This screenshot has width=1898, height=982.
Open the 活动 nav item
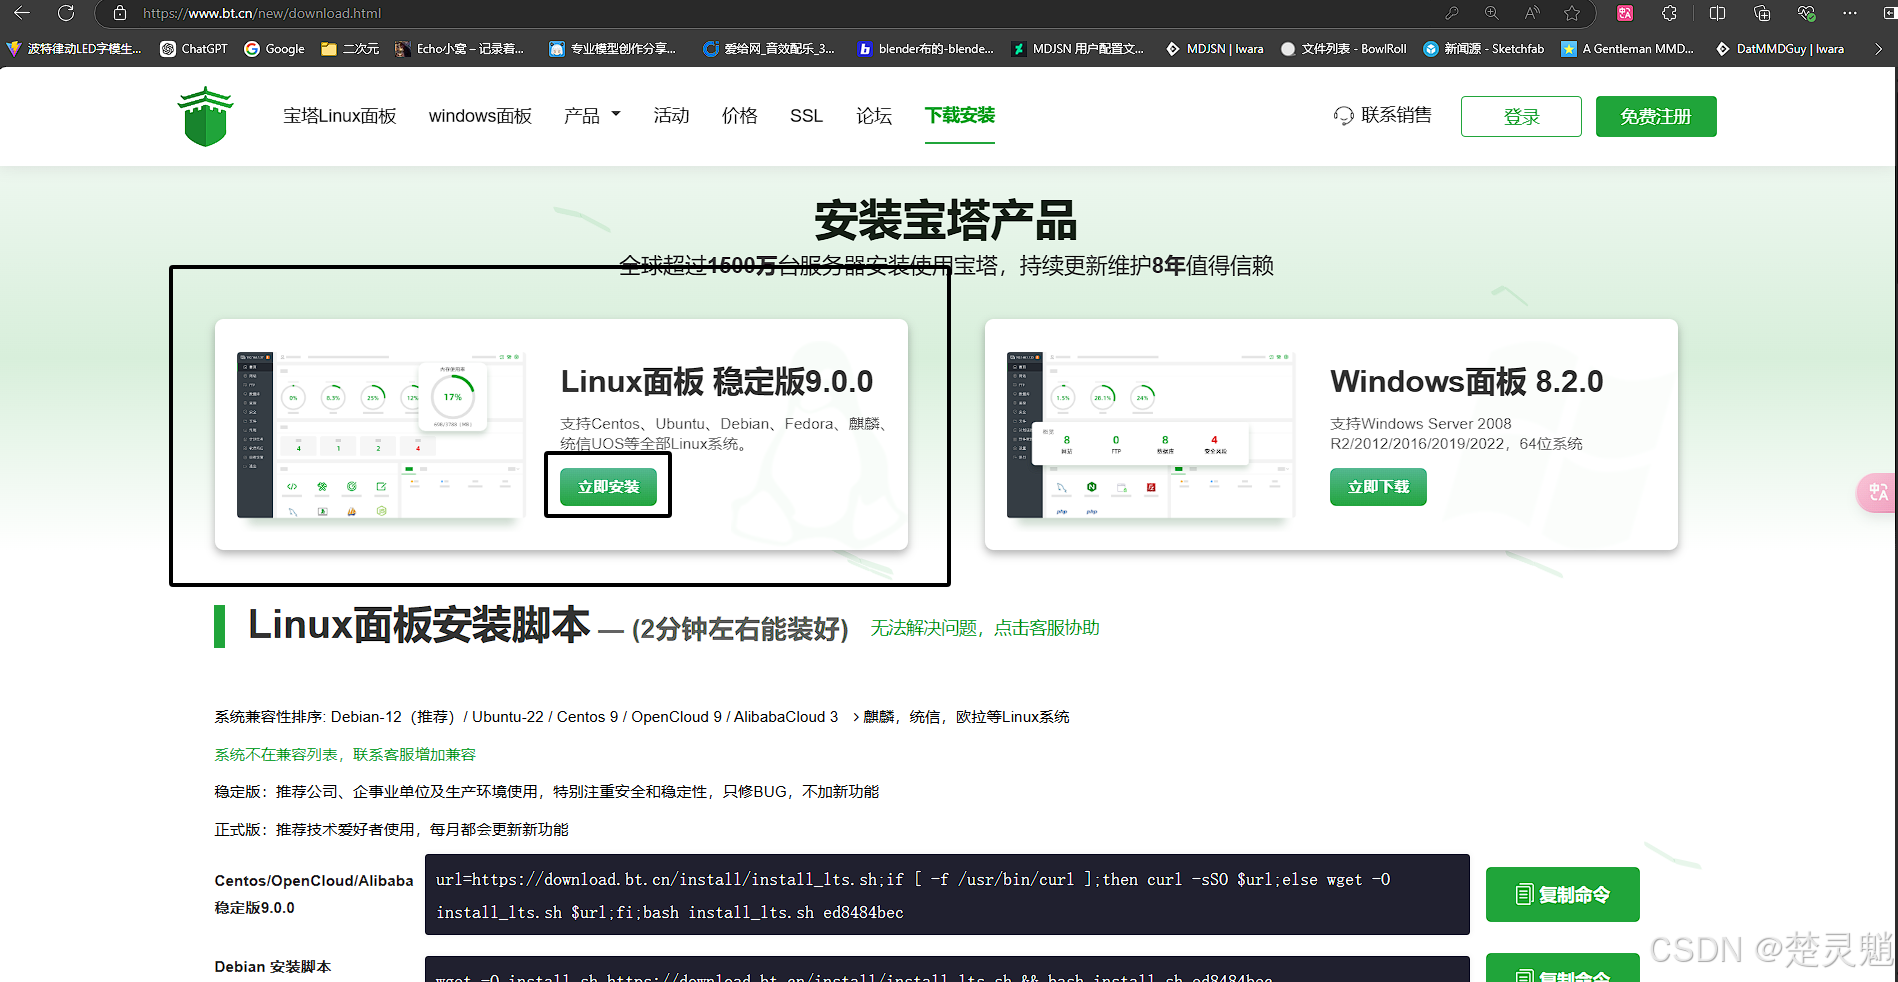tap(671, 116)
